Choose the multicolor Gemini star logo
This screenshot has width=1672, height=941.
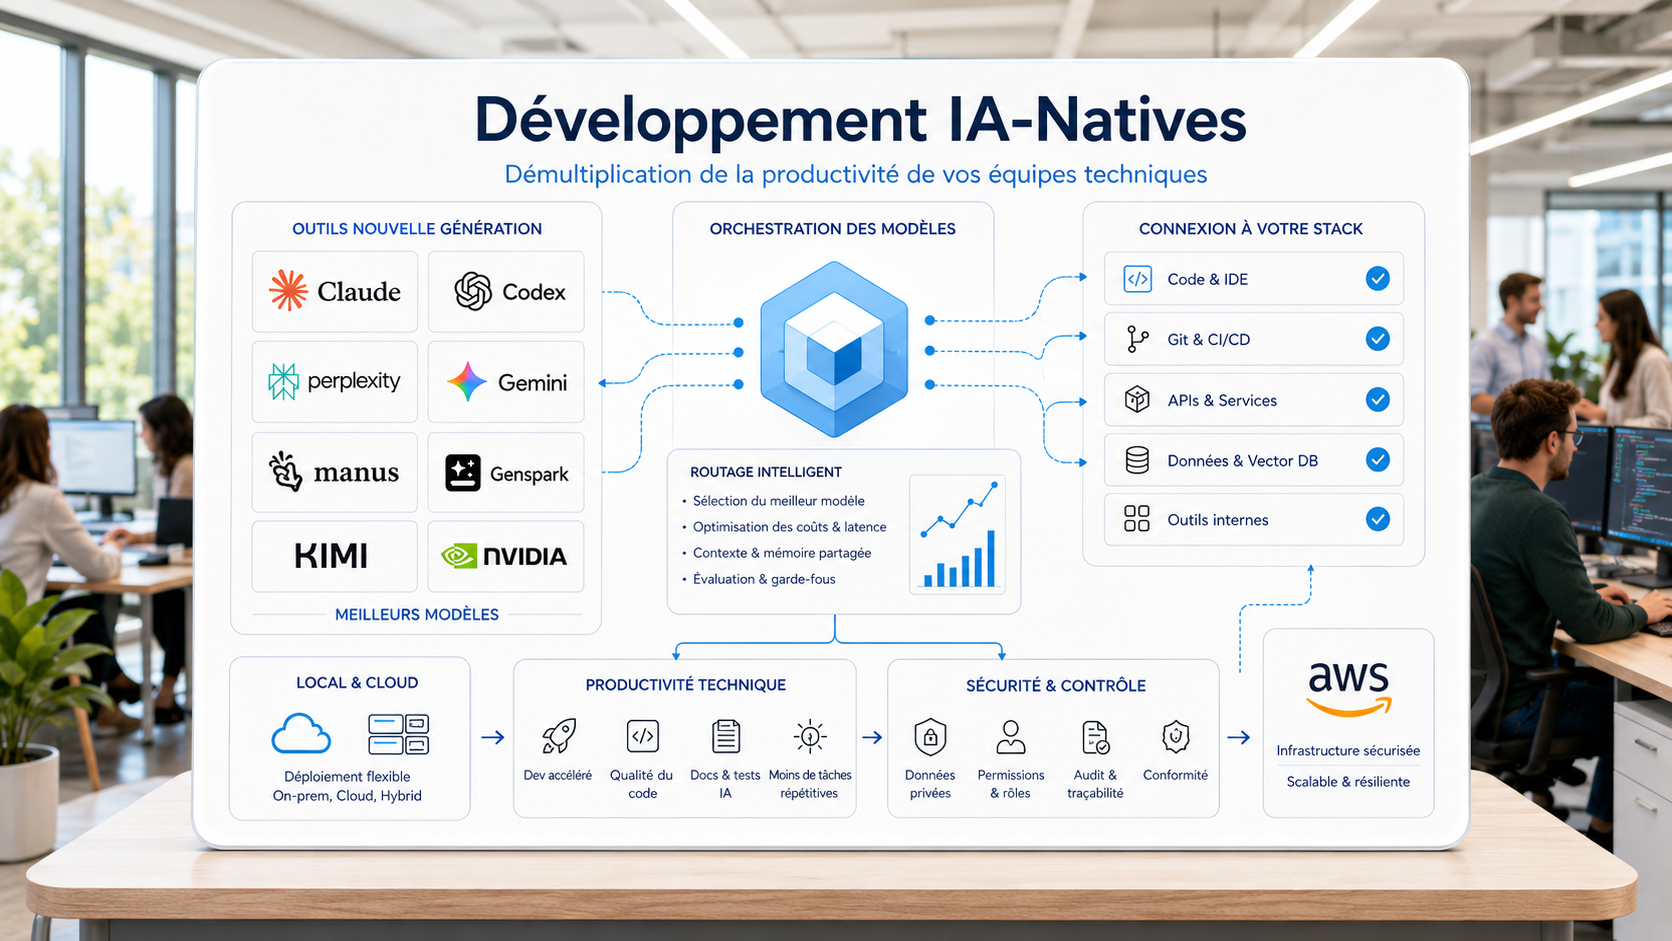click(x=466, y=382)
